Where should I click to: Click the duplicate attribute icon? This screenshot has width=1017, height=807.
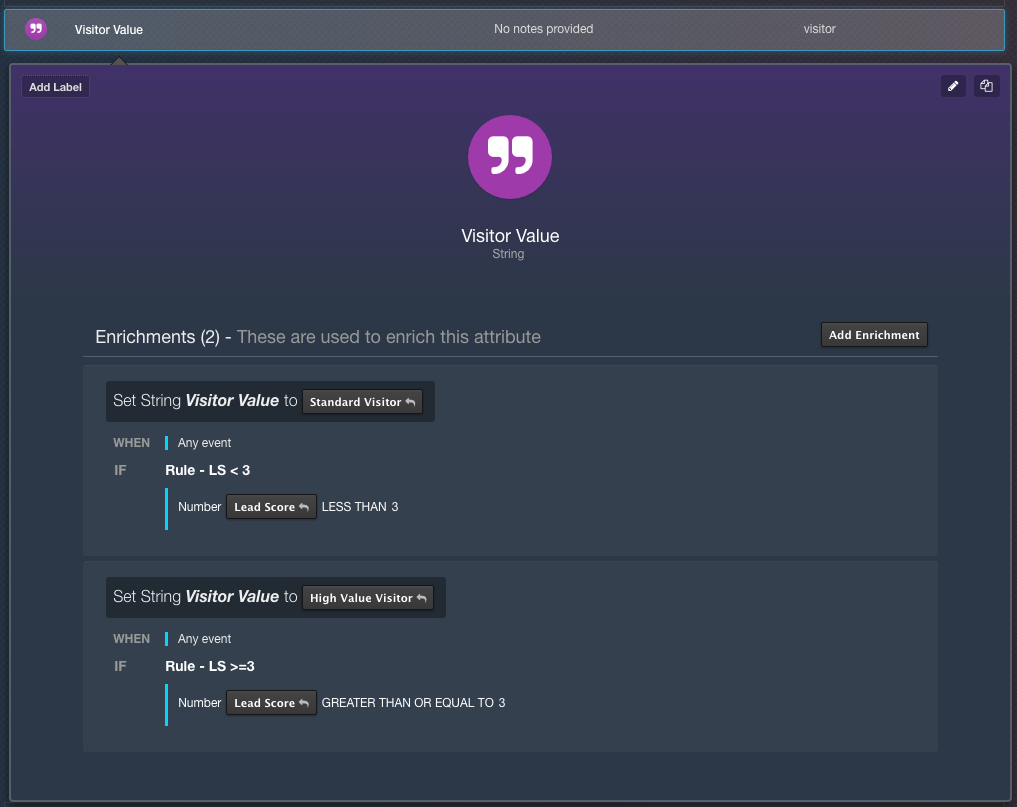(986, 87)
